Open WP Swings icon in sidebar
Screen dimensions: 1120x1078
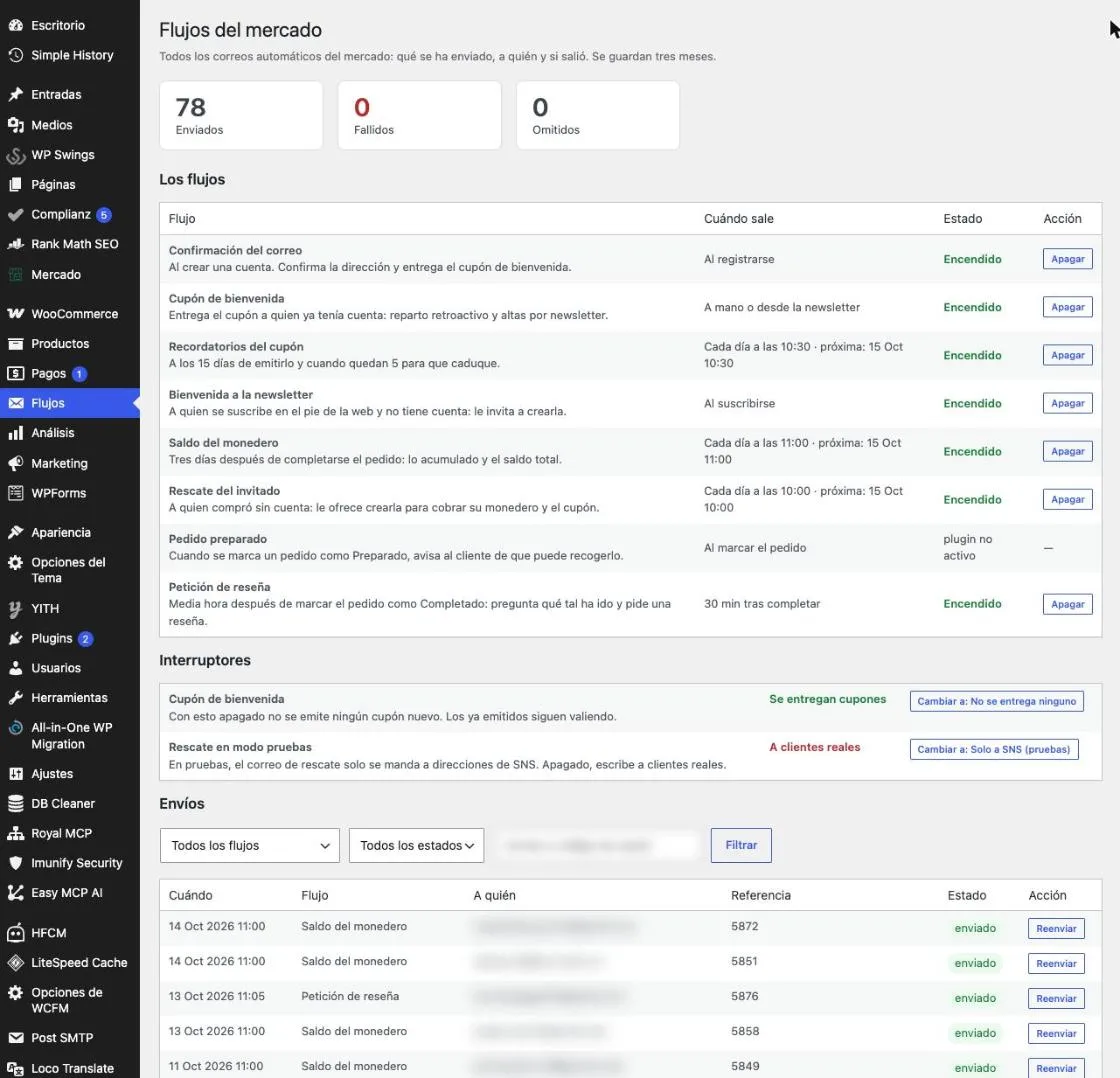(16, 155)
